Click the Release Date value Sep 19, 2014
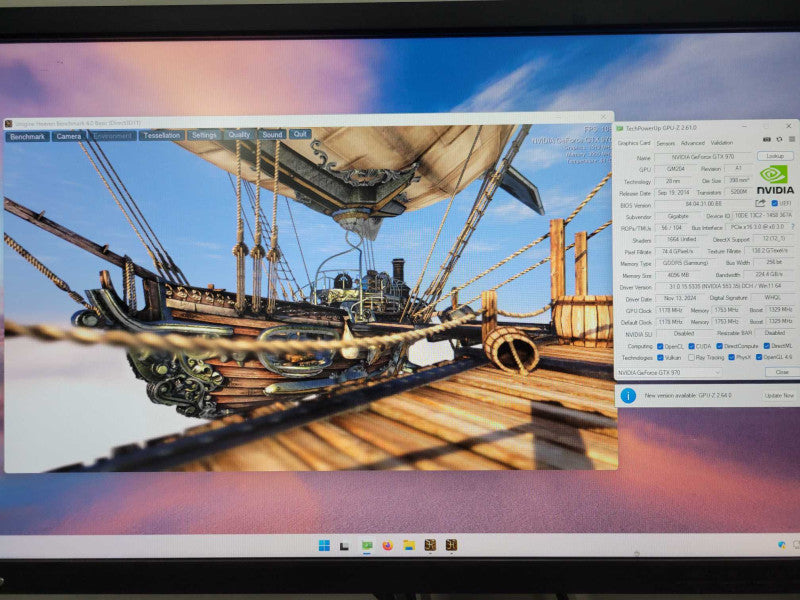 point(673,193)
